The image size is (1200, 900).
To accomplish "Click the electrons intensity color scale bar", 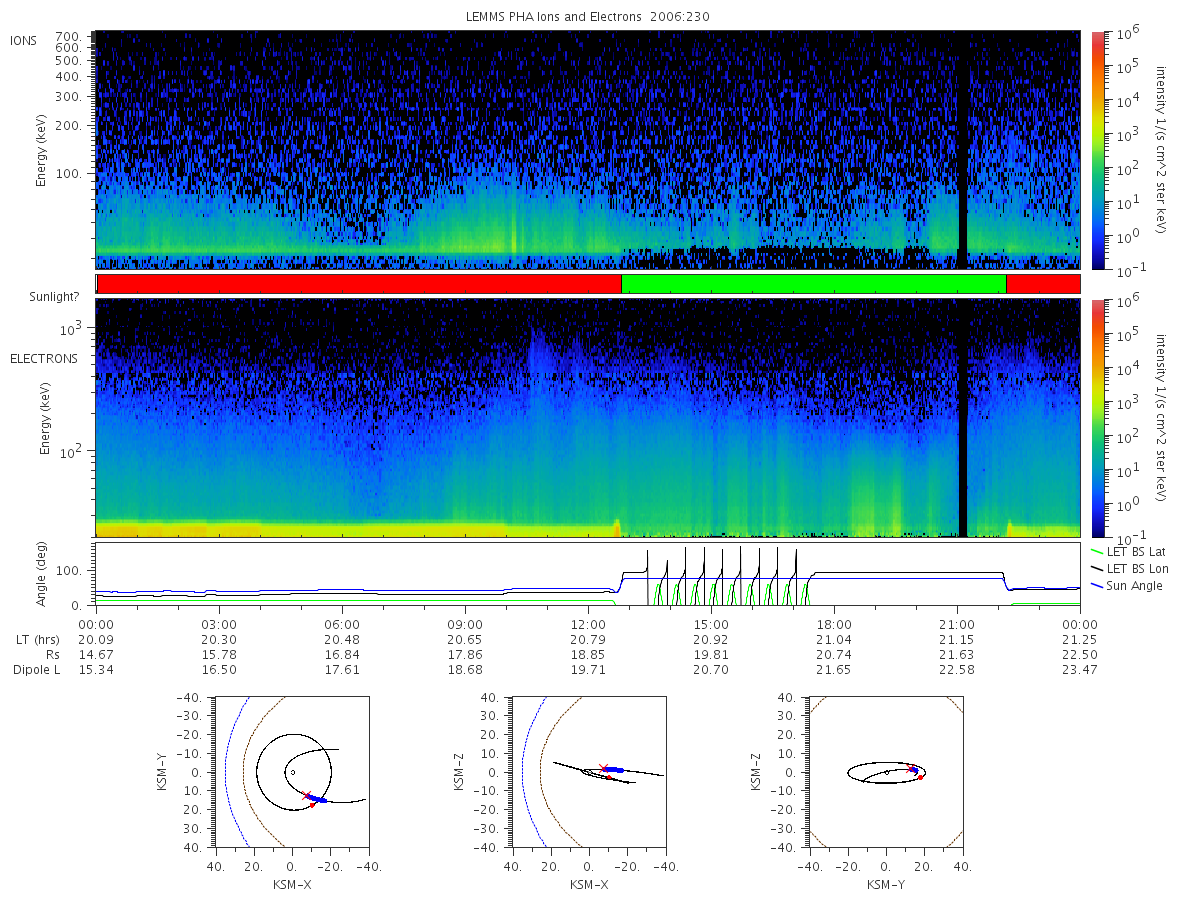I will pyautogui.click(x=1097, y=417).
